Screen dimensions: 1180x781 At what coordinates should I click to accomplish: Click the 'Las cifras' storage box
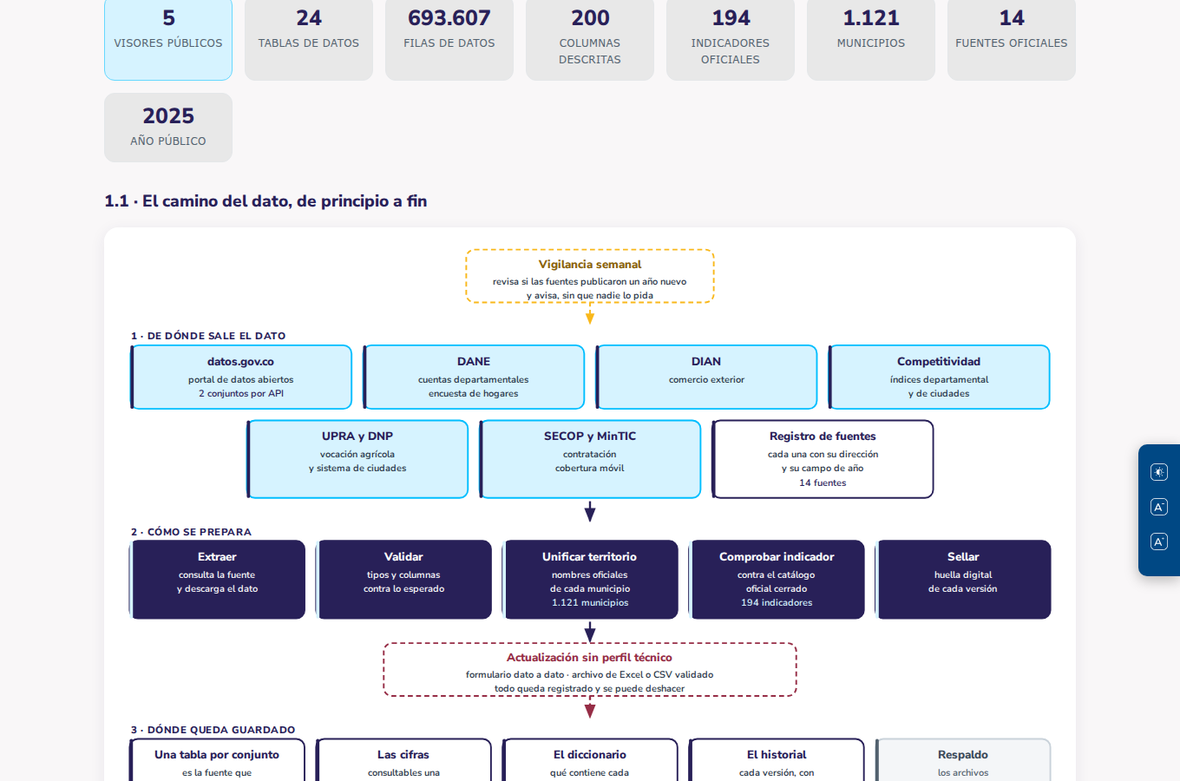(403, 760)
